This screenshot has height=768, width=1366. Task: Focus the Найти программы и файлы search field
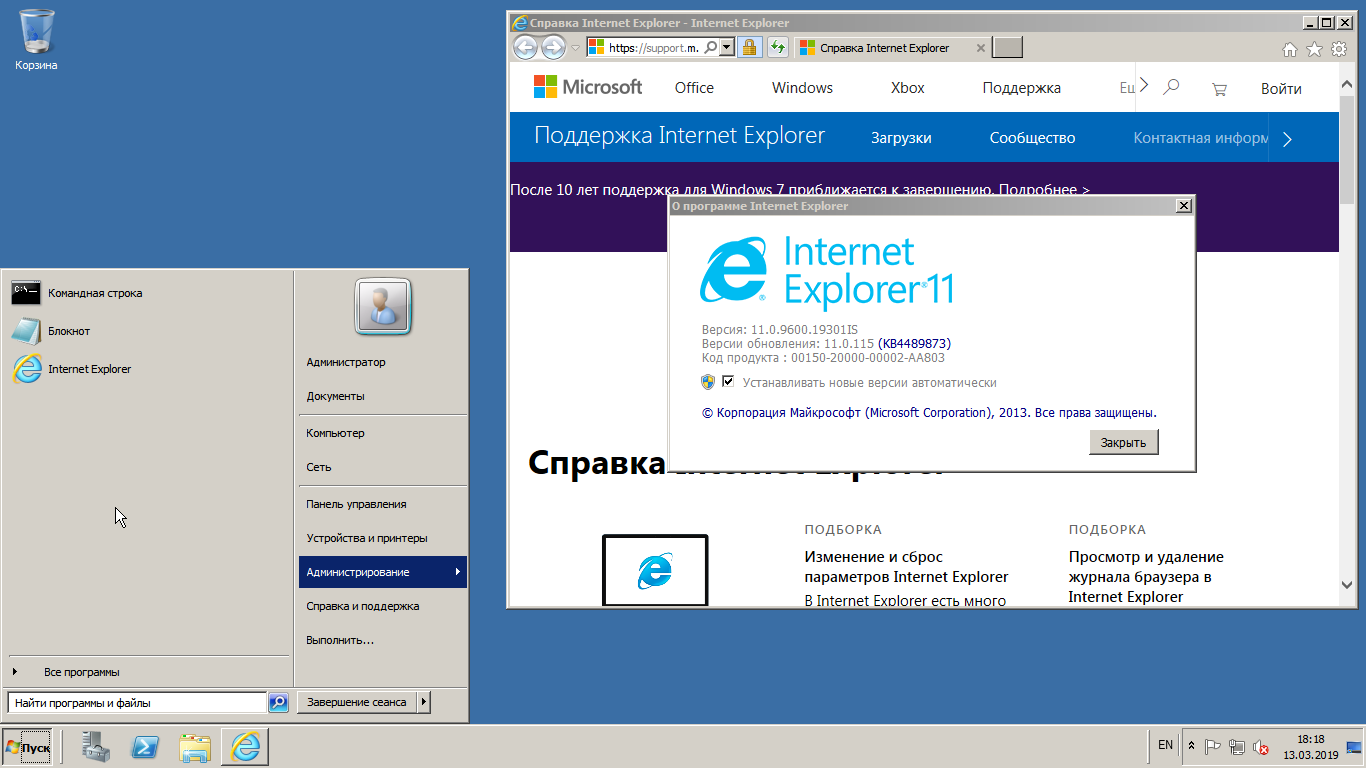[138, 703]
